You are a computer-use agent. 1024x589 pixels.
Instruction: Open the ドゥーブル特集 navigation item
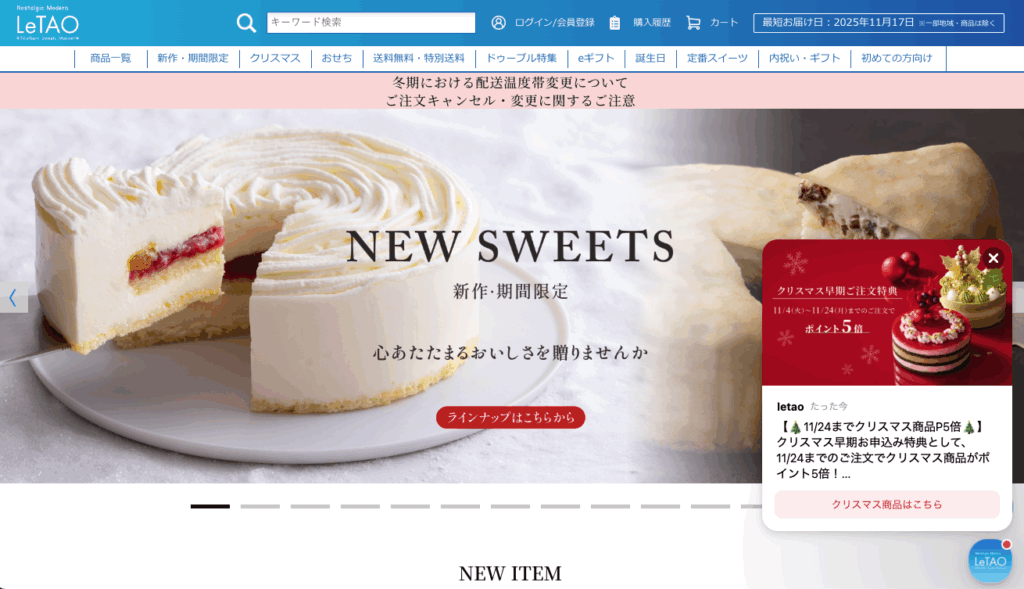coord(521,58)
